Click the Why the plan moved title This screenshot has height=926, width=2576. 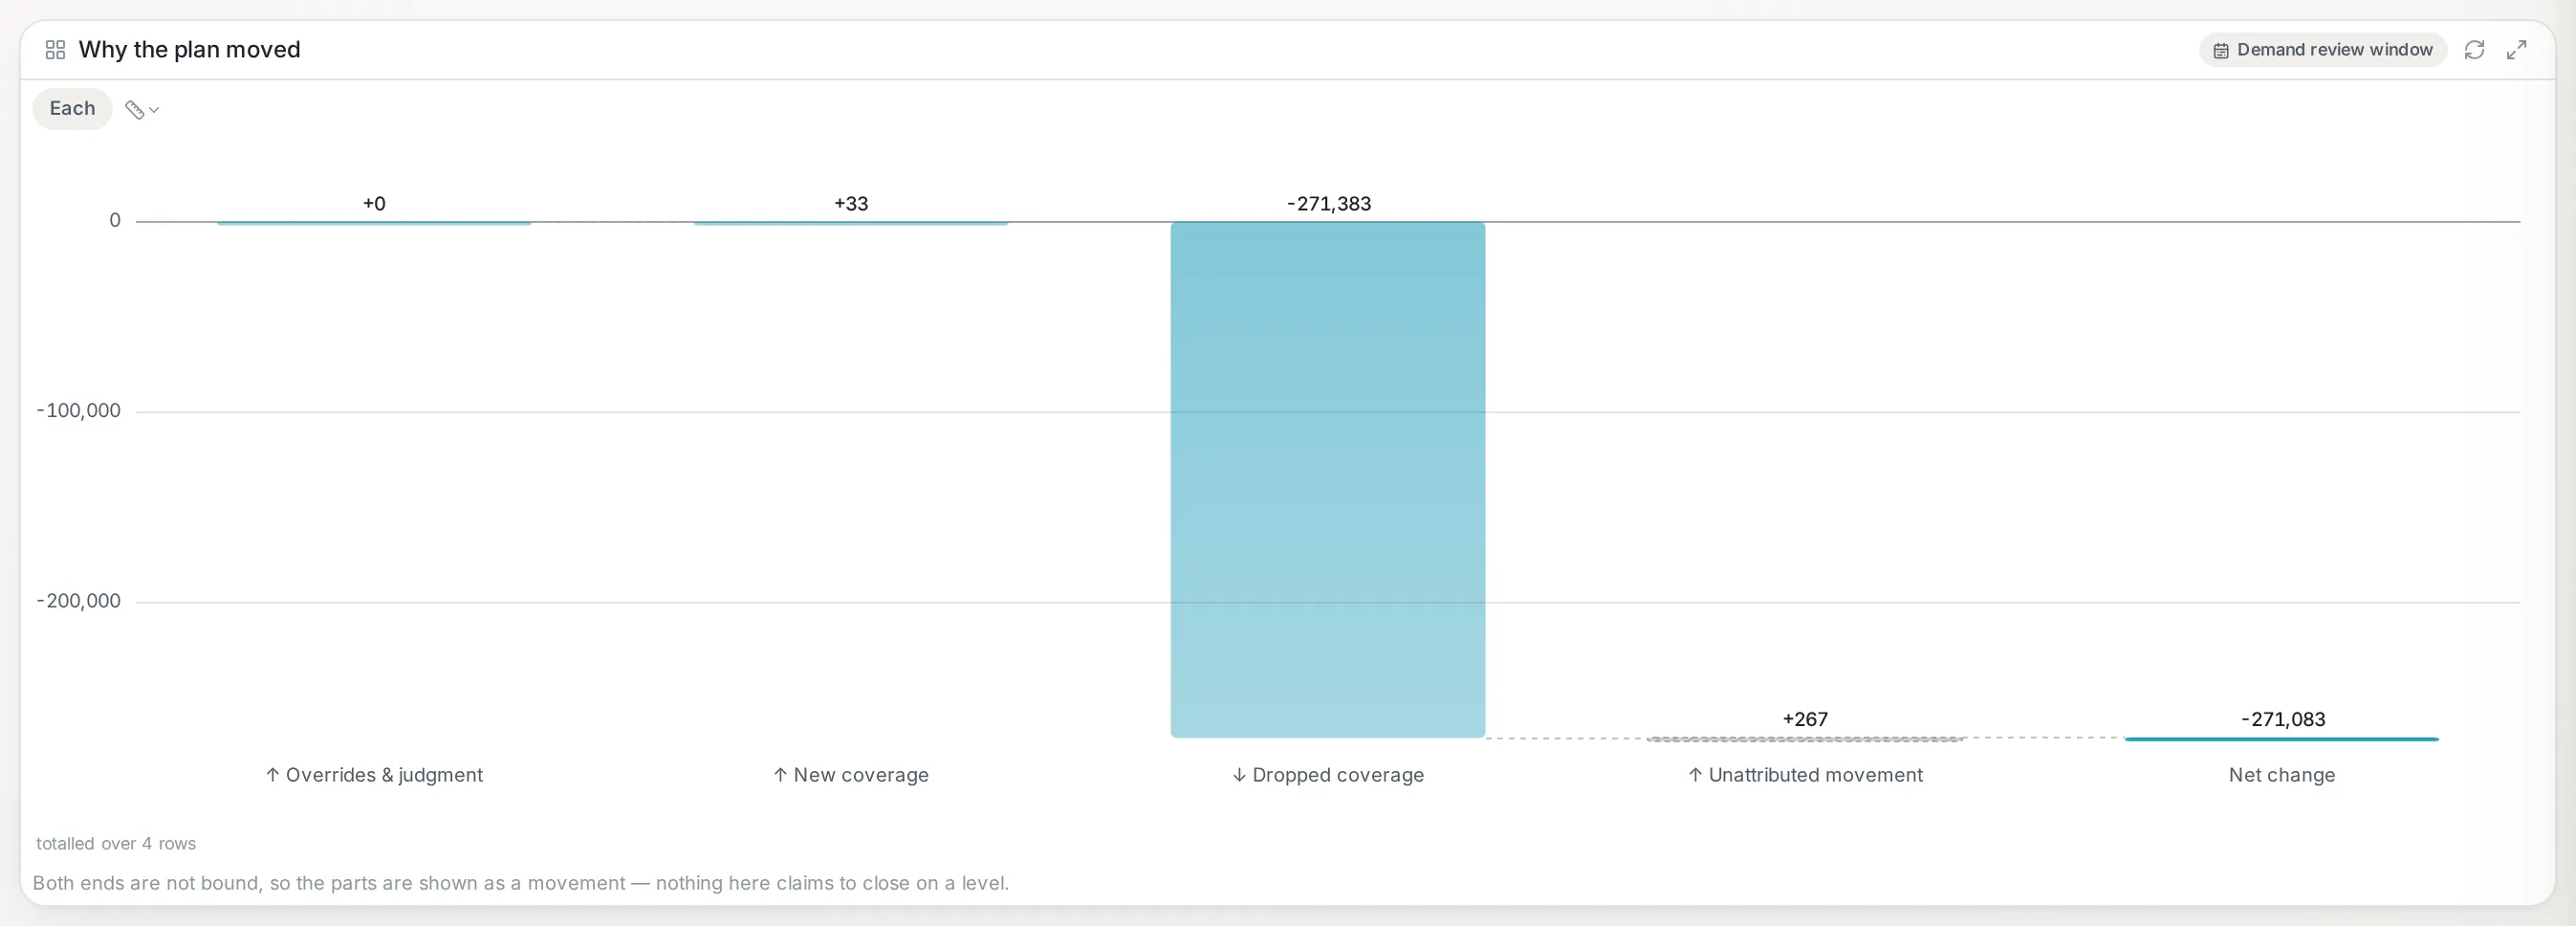[189, 50]
